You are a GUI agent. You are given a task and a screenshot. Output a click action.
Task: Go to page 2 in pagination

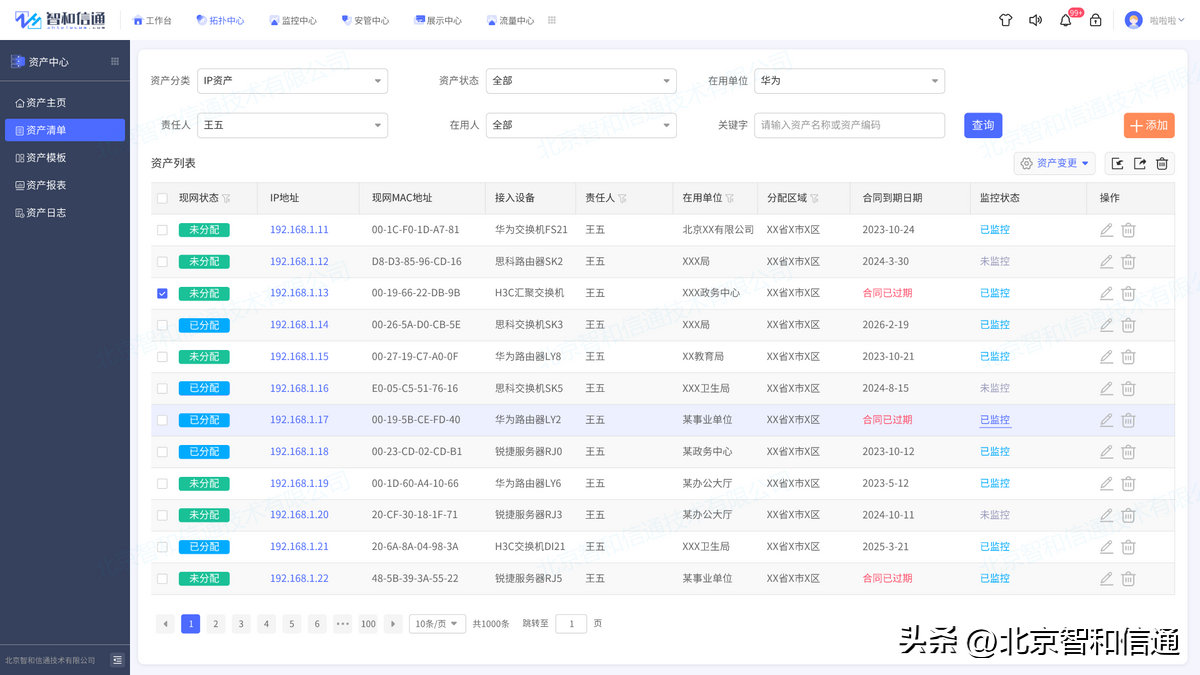click(x=216, y=624)
